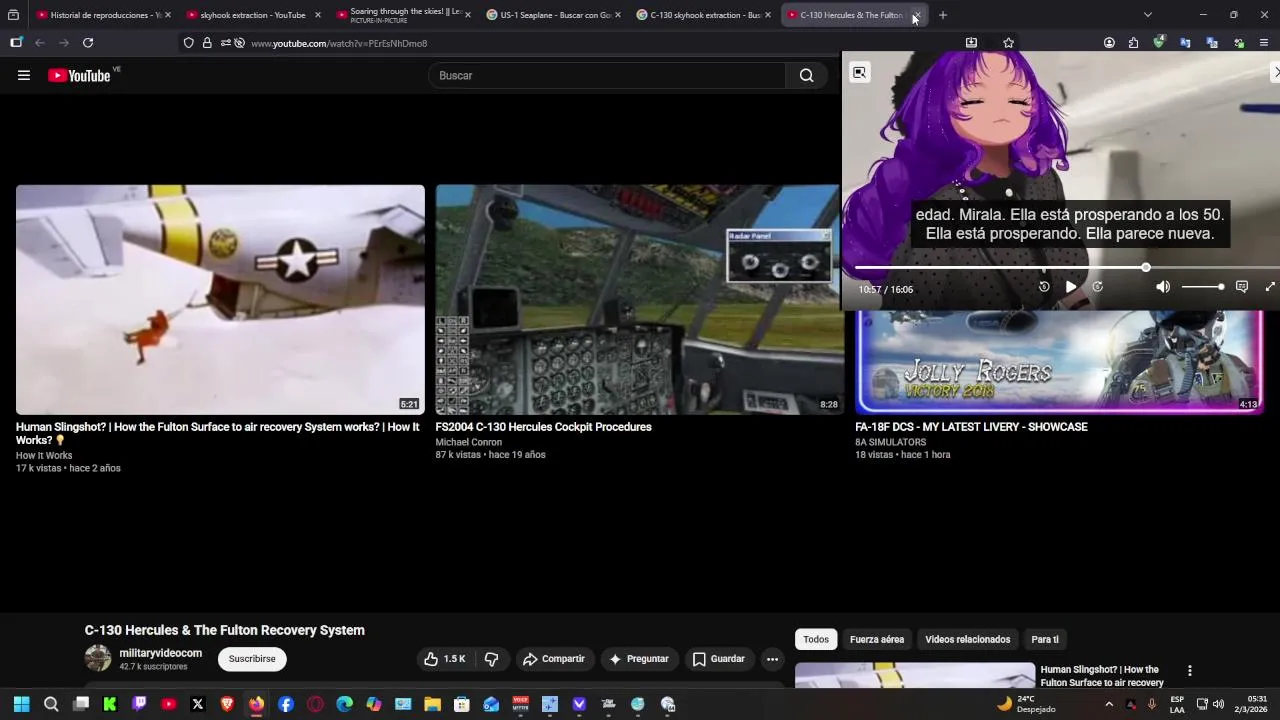Switch to US-1 Seaplane Google search tab

[553, 15]
